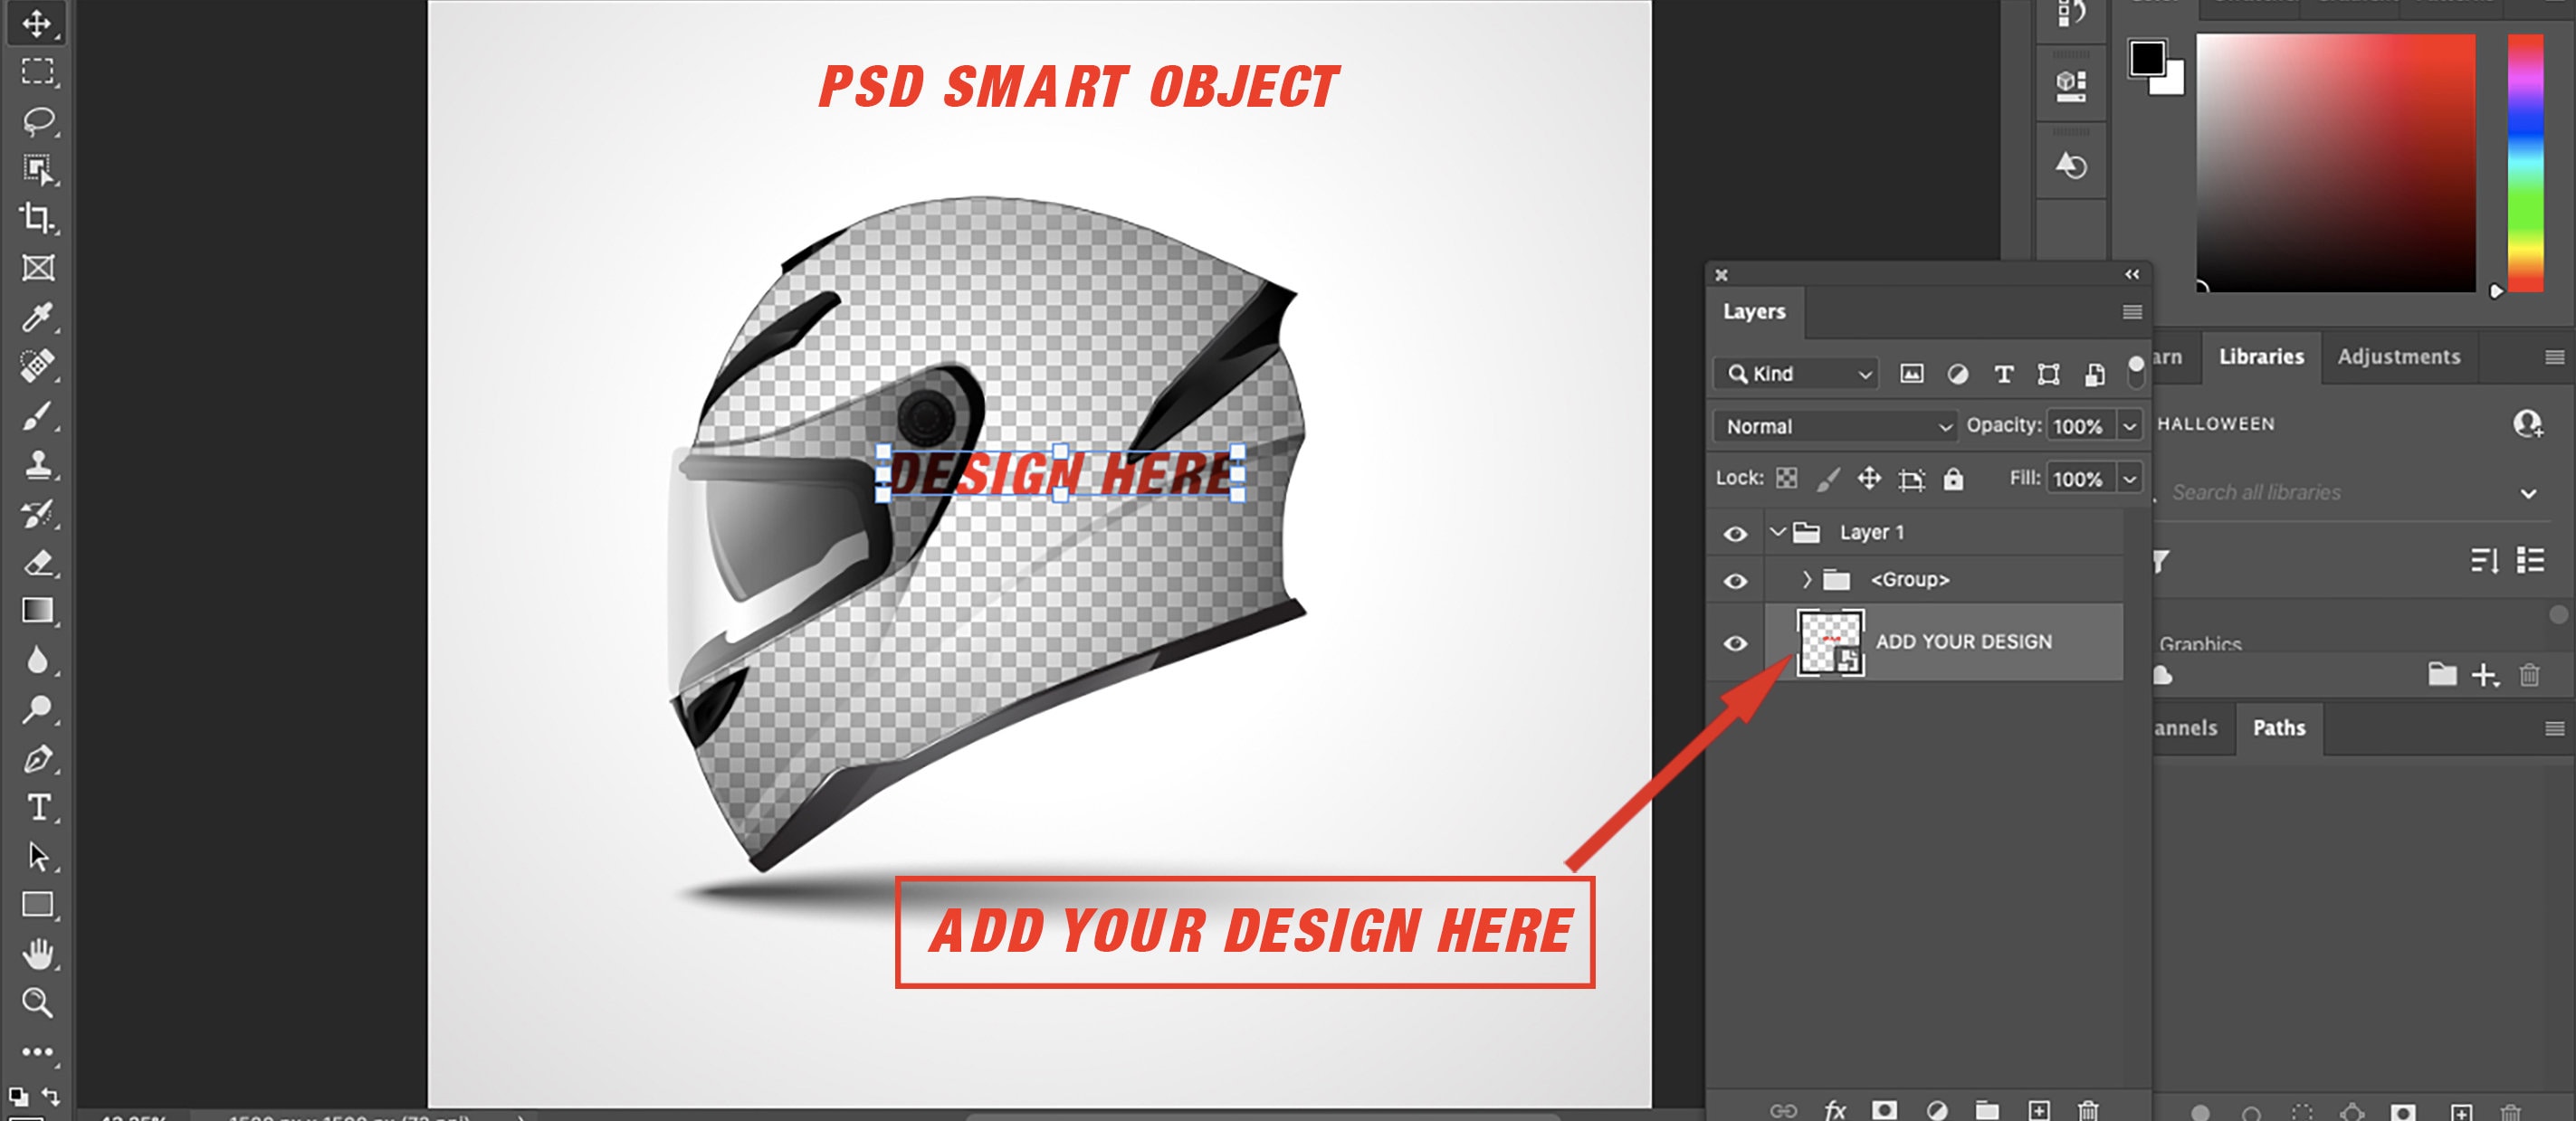This screenshot has width=2576, height=1121.
Task: Switch to the Paths tab
Action: [x=2279, y=728]
